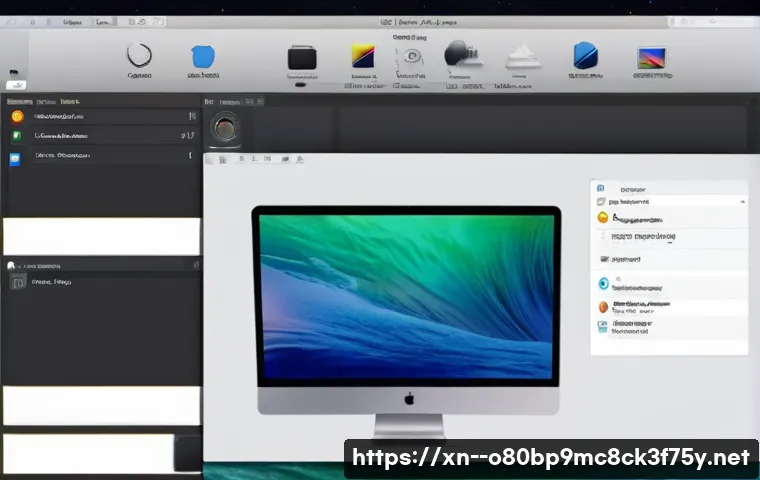
Task: Click the landscape photo thumbnail toolbar icon
Action: (x=652, y=58)
